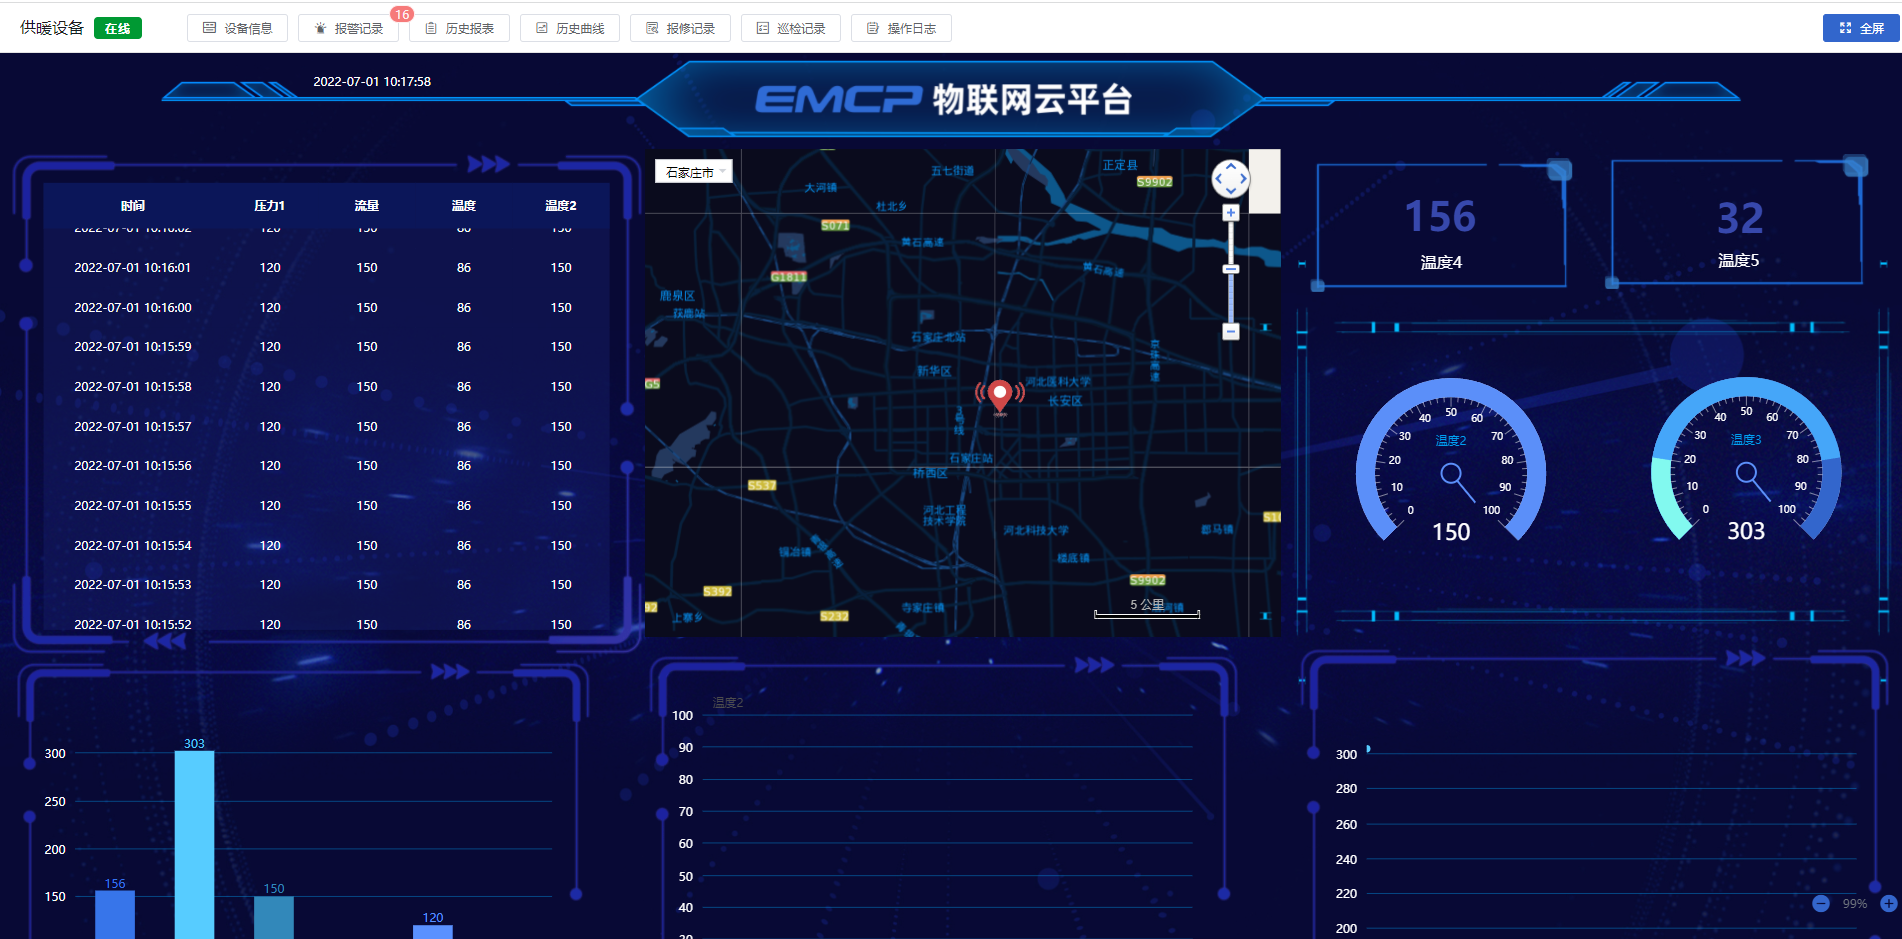The image size is (1902, 939).
Task: Open the 石家庄市 city dropdown on map
Action: coord(694,172)
